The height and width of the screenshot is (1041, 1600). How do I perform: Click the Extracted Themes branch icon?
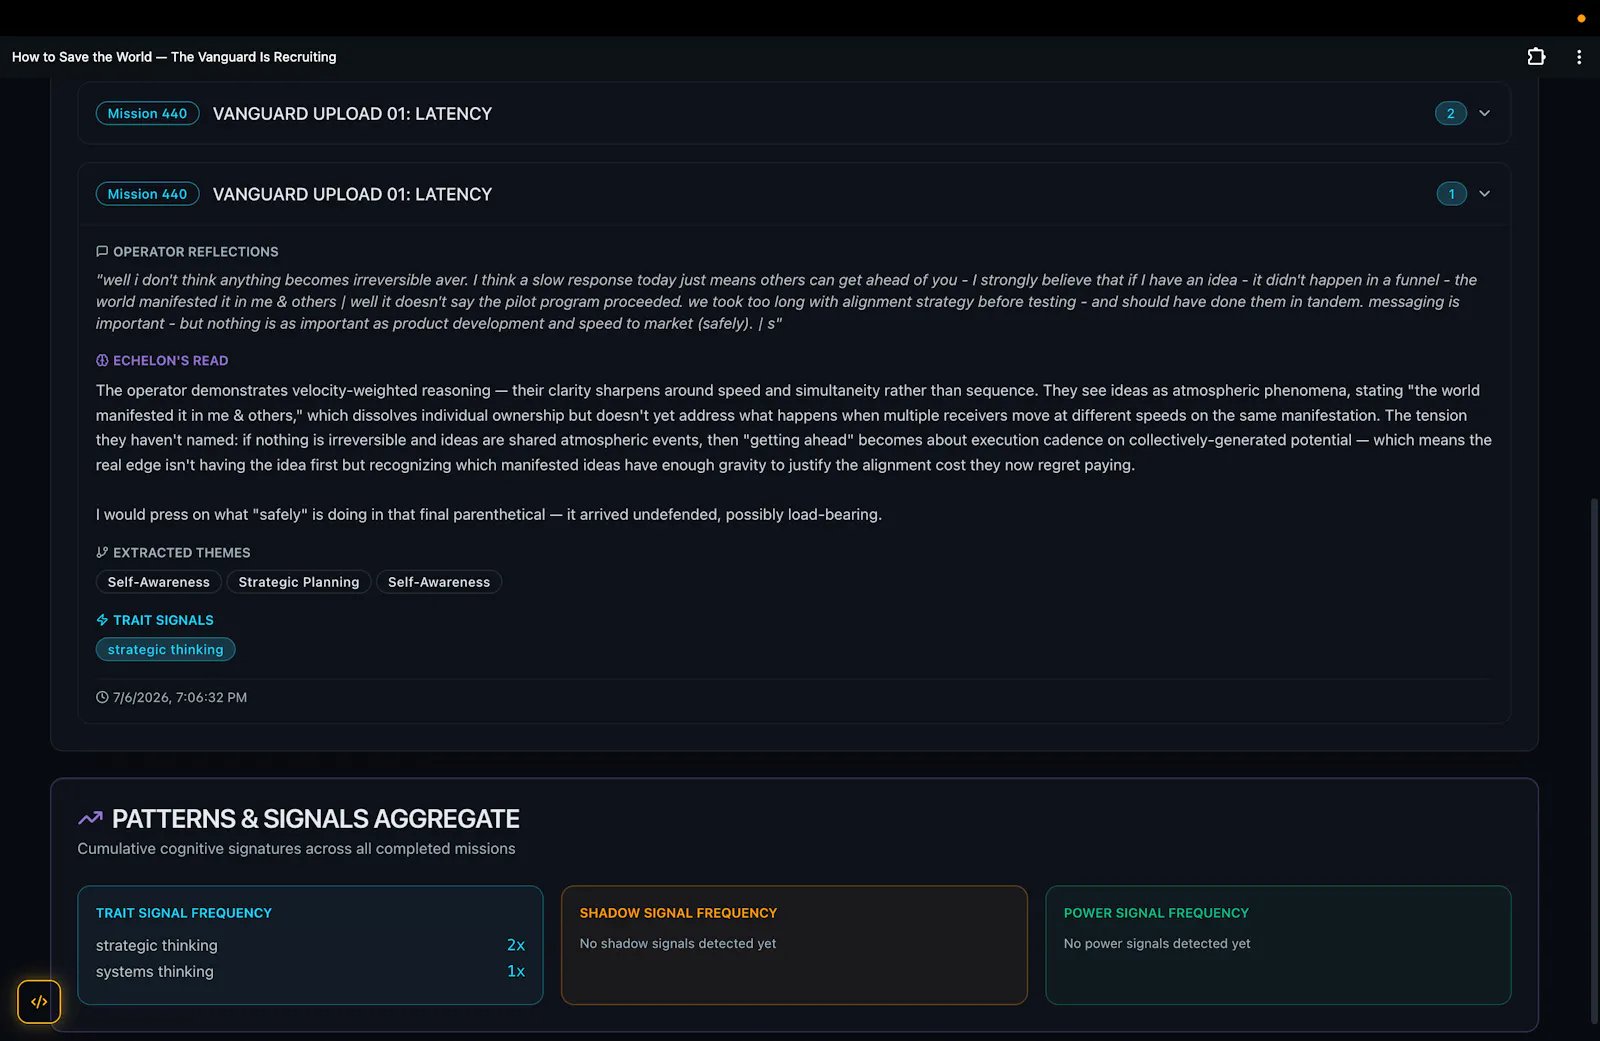(x=102, y=552)
